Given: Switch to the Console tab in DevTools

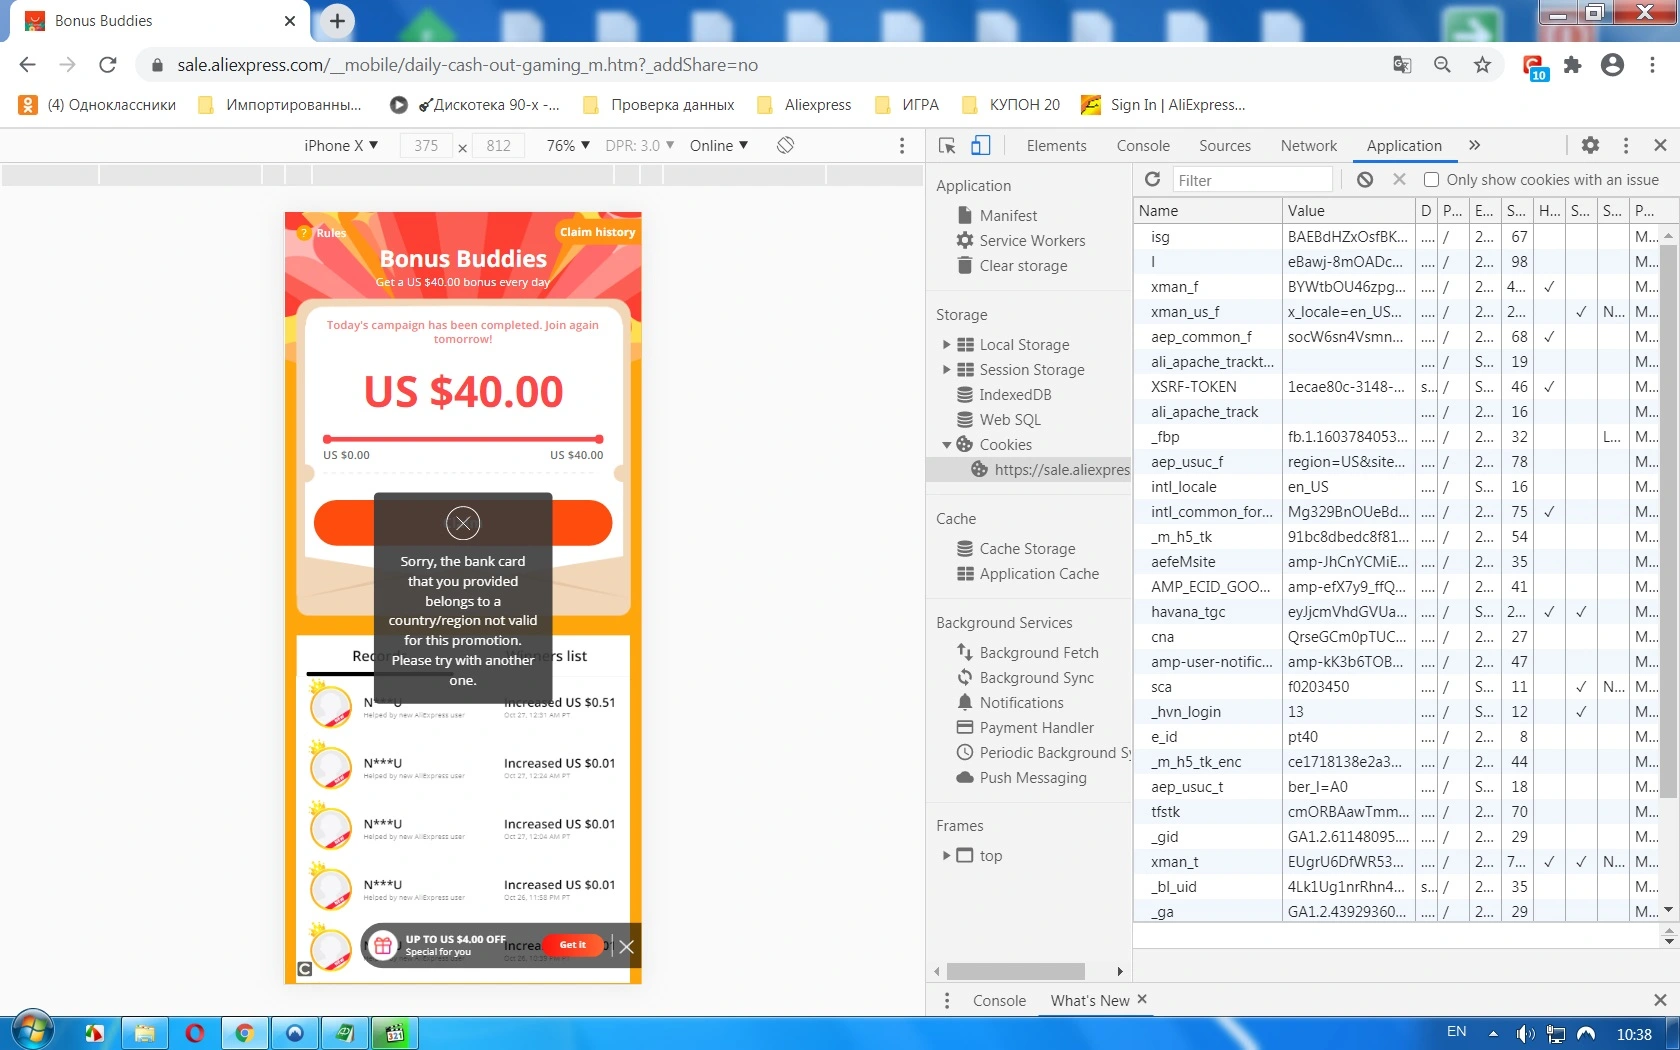Looking at the screenshot, I should [x=1143, y=145].
